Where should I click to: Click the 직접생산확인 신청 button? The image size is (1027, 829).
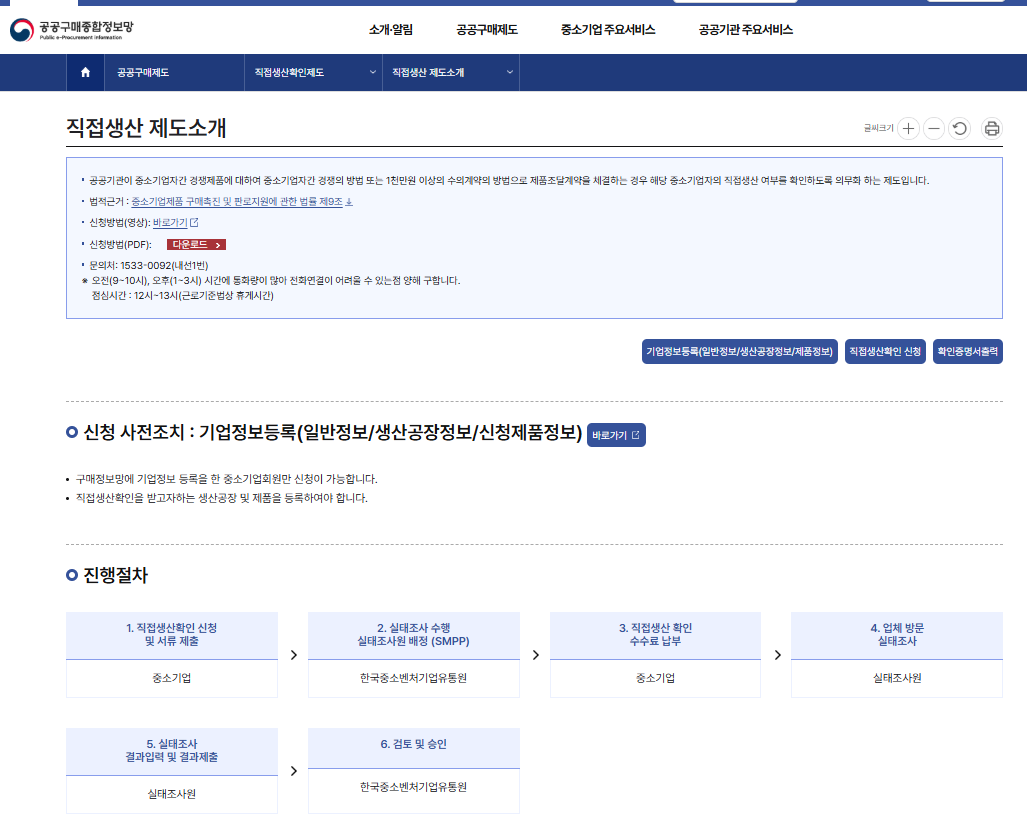[x=885, y=352]
